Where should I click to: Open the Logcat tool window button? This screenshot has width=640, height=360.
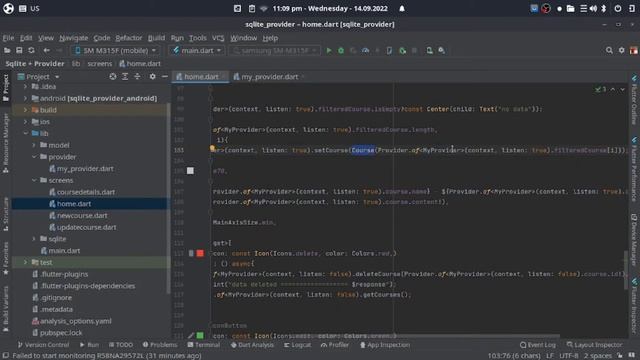pyautogui.click(x=297, y=345)
